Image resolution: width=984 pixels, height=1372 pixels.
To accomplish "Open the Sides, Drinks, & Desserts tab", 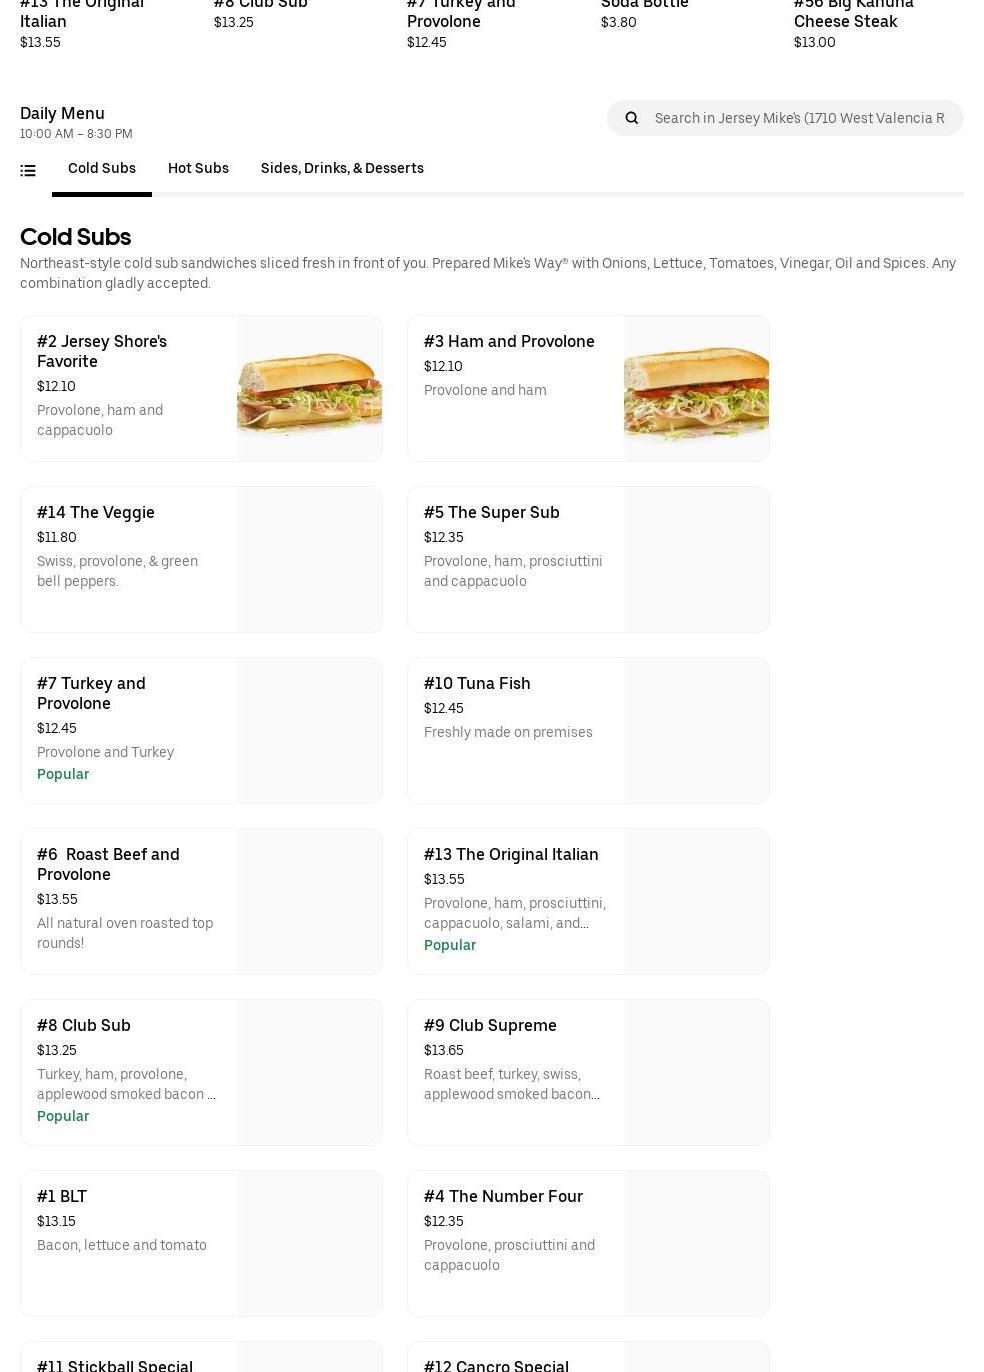I will (342, 168).
